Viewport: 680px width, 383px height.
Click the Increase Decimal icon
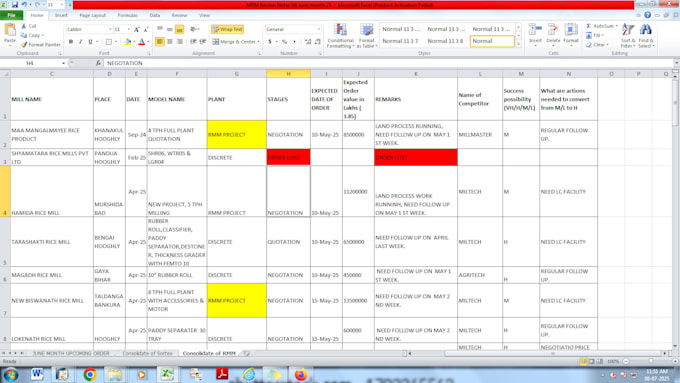point(308,42)
